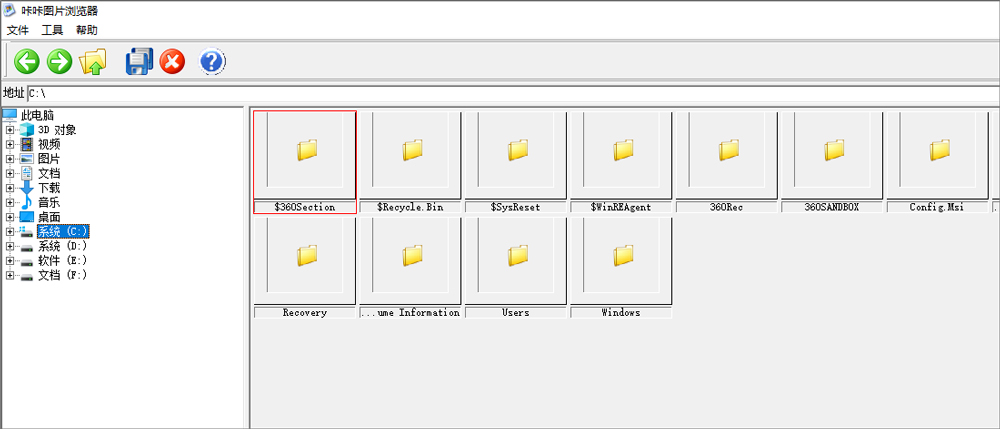Open the 工具 menu
The height and width of the screenshot is (429, 1000).
tap(52, 30)
